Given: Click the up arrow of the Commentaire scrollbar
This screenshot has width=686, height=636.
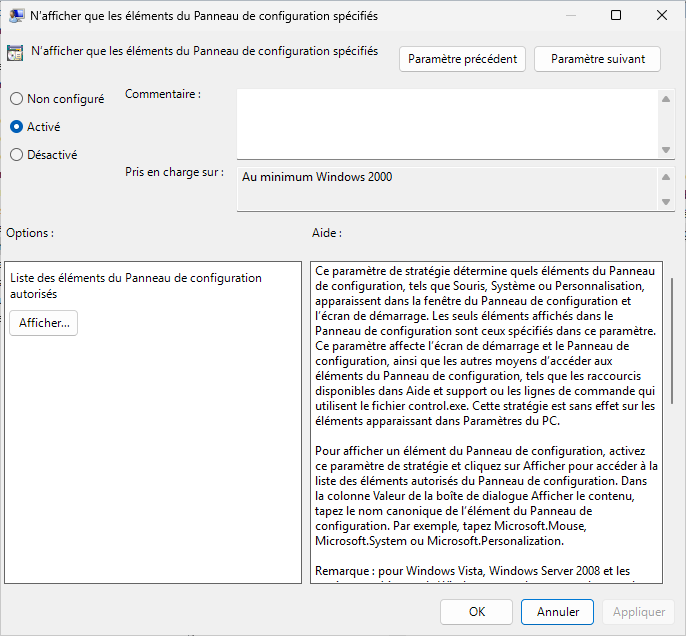Looking at the screenshot, I should tap(666, 98).
